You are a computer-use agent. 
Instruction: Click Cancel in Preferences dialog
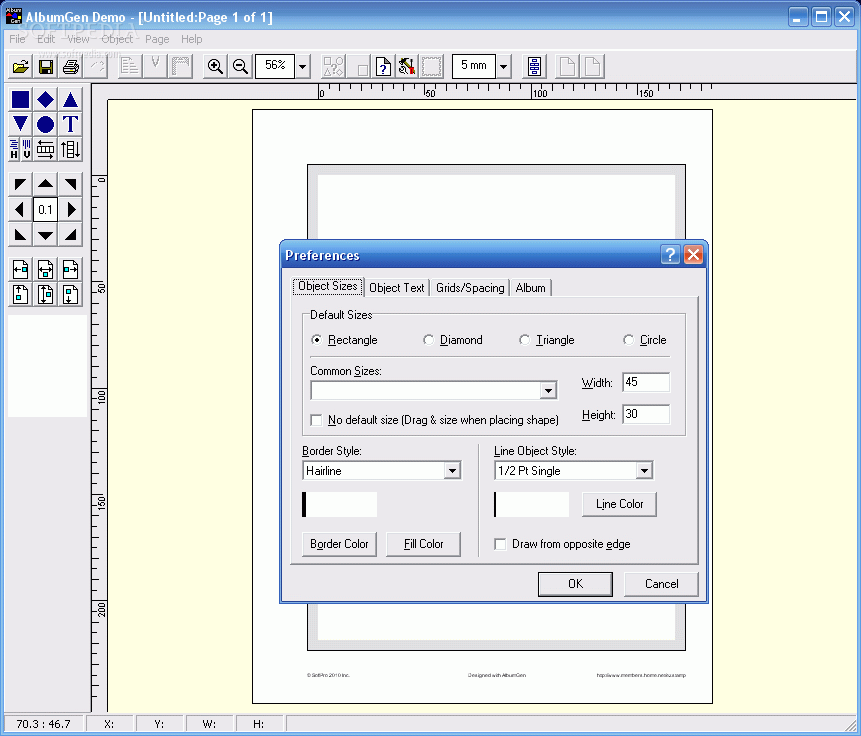click(x=661, y=584)
